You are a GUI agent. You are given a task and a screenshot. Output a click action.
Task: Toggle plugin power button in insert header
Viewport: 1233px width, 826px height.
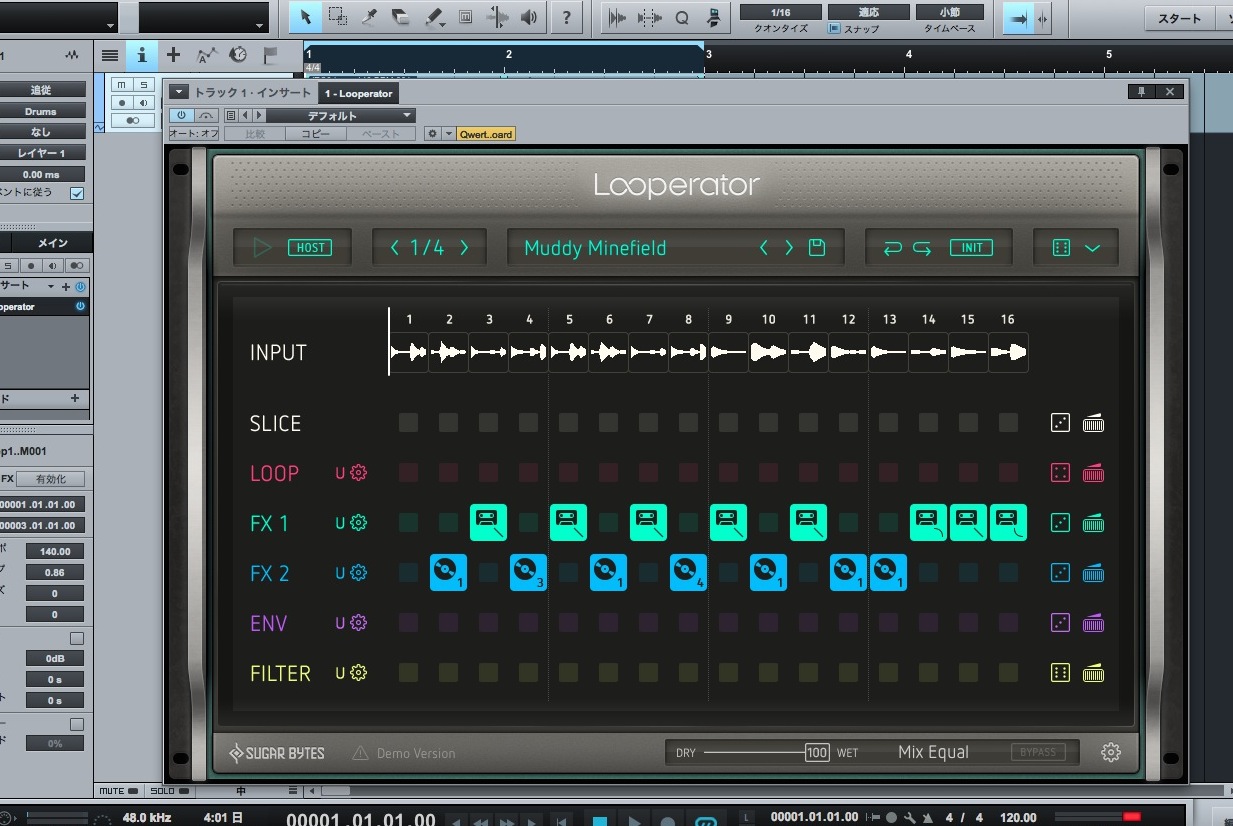tap(182, 116)
